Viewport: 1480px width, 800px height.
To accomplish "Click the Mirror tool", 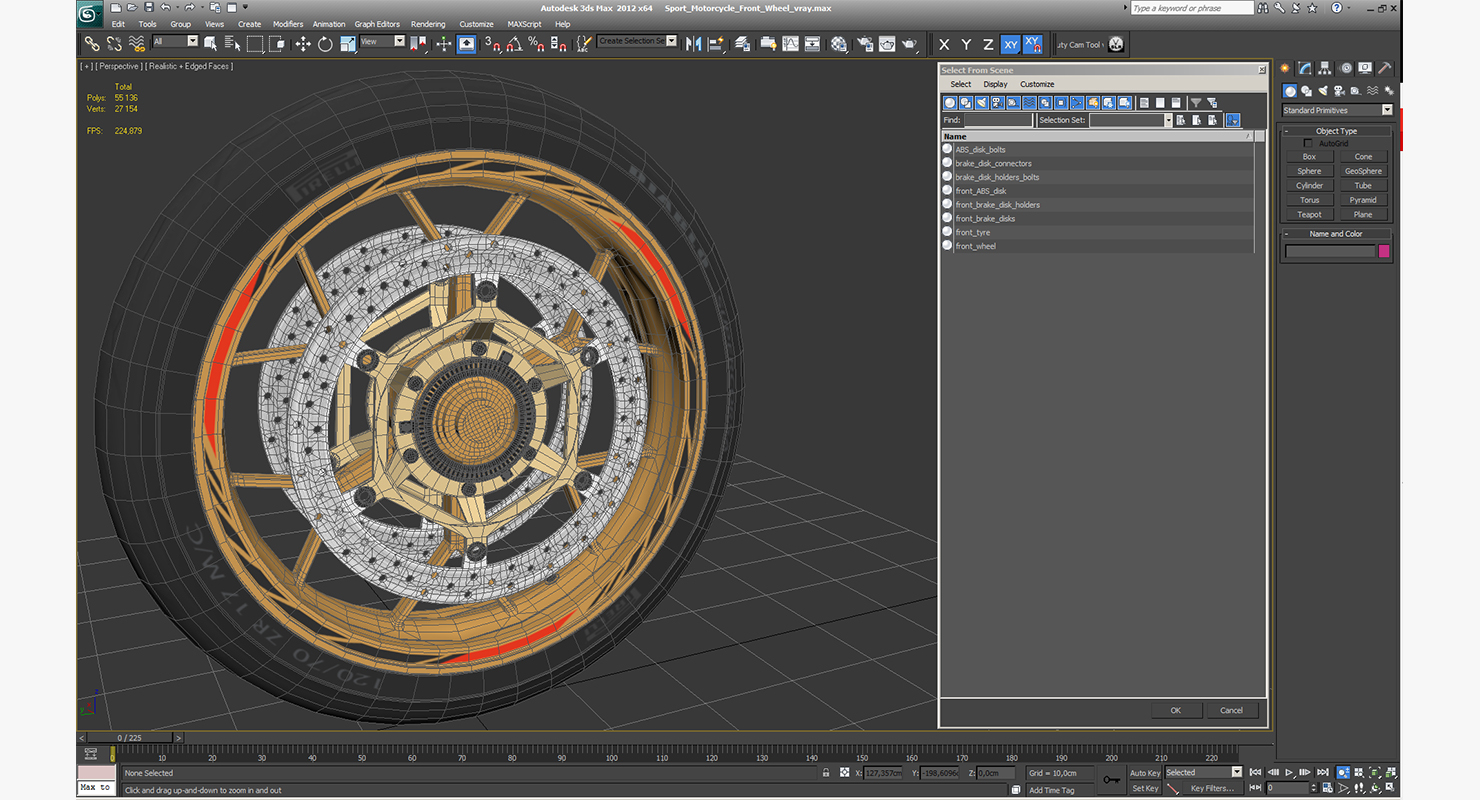I will coord(693,44).
